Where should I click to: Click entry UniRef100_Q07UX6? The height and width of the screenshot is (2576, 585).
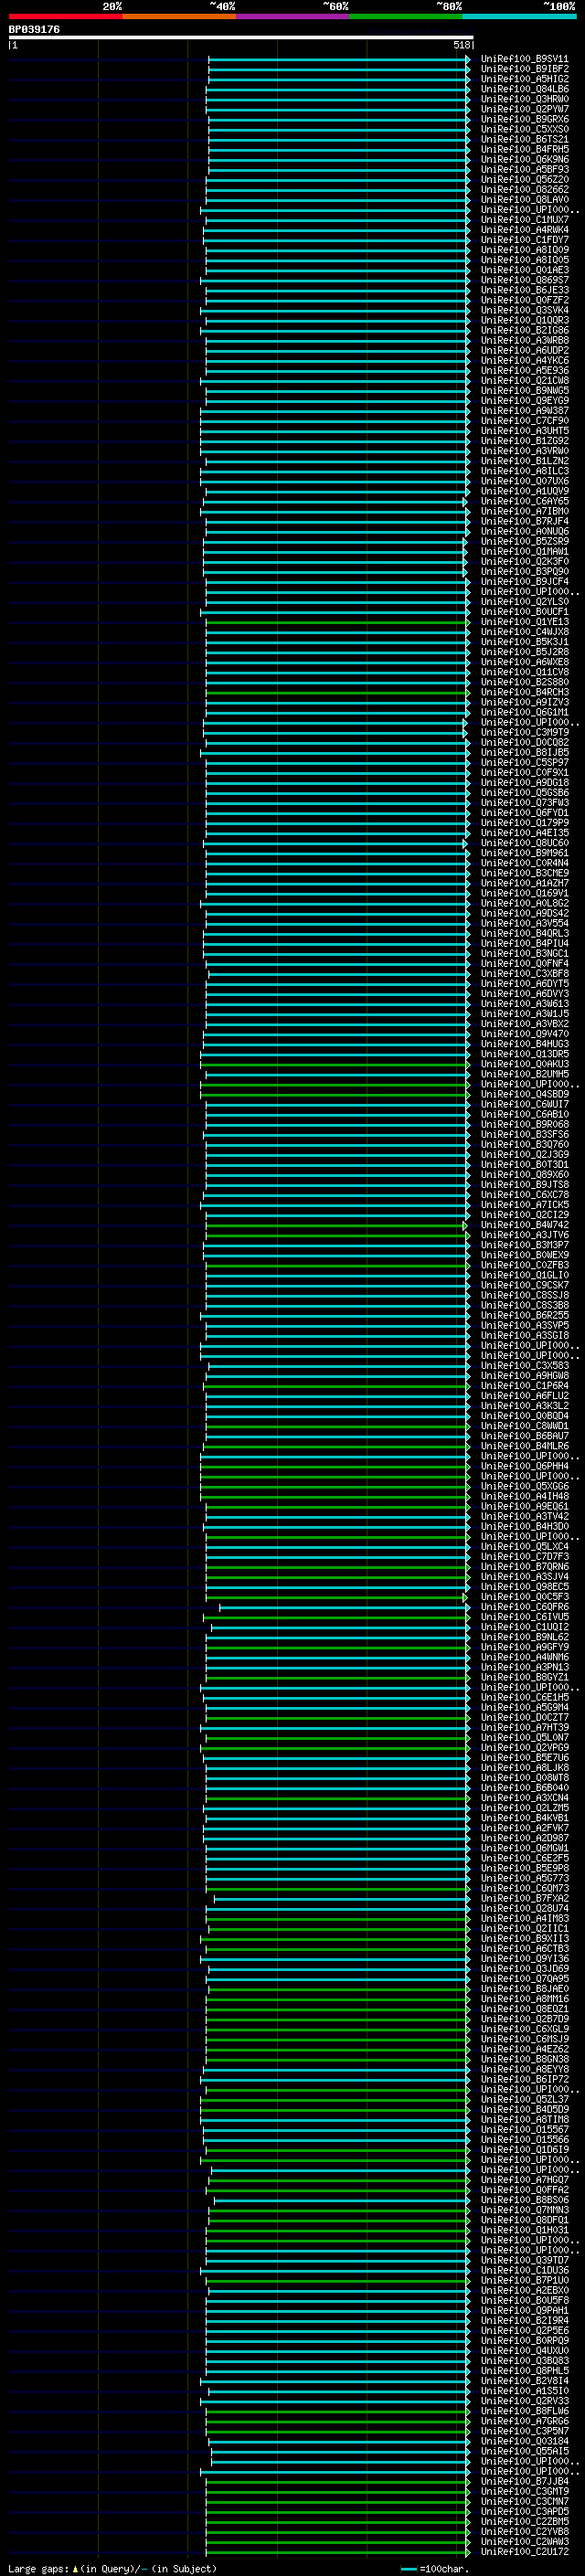(524, 481)
